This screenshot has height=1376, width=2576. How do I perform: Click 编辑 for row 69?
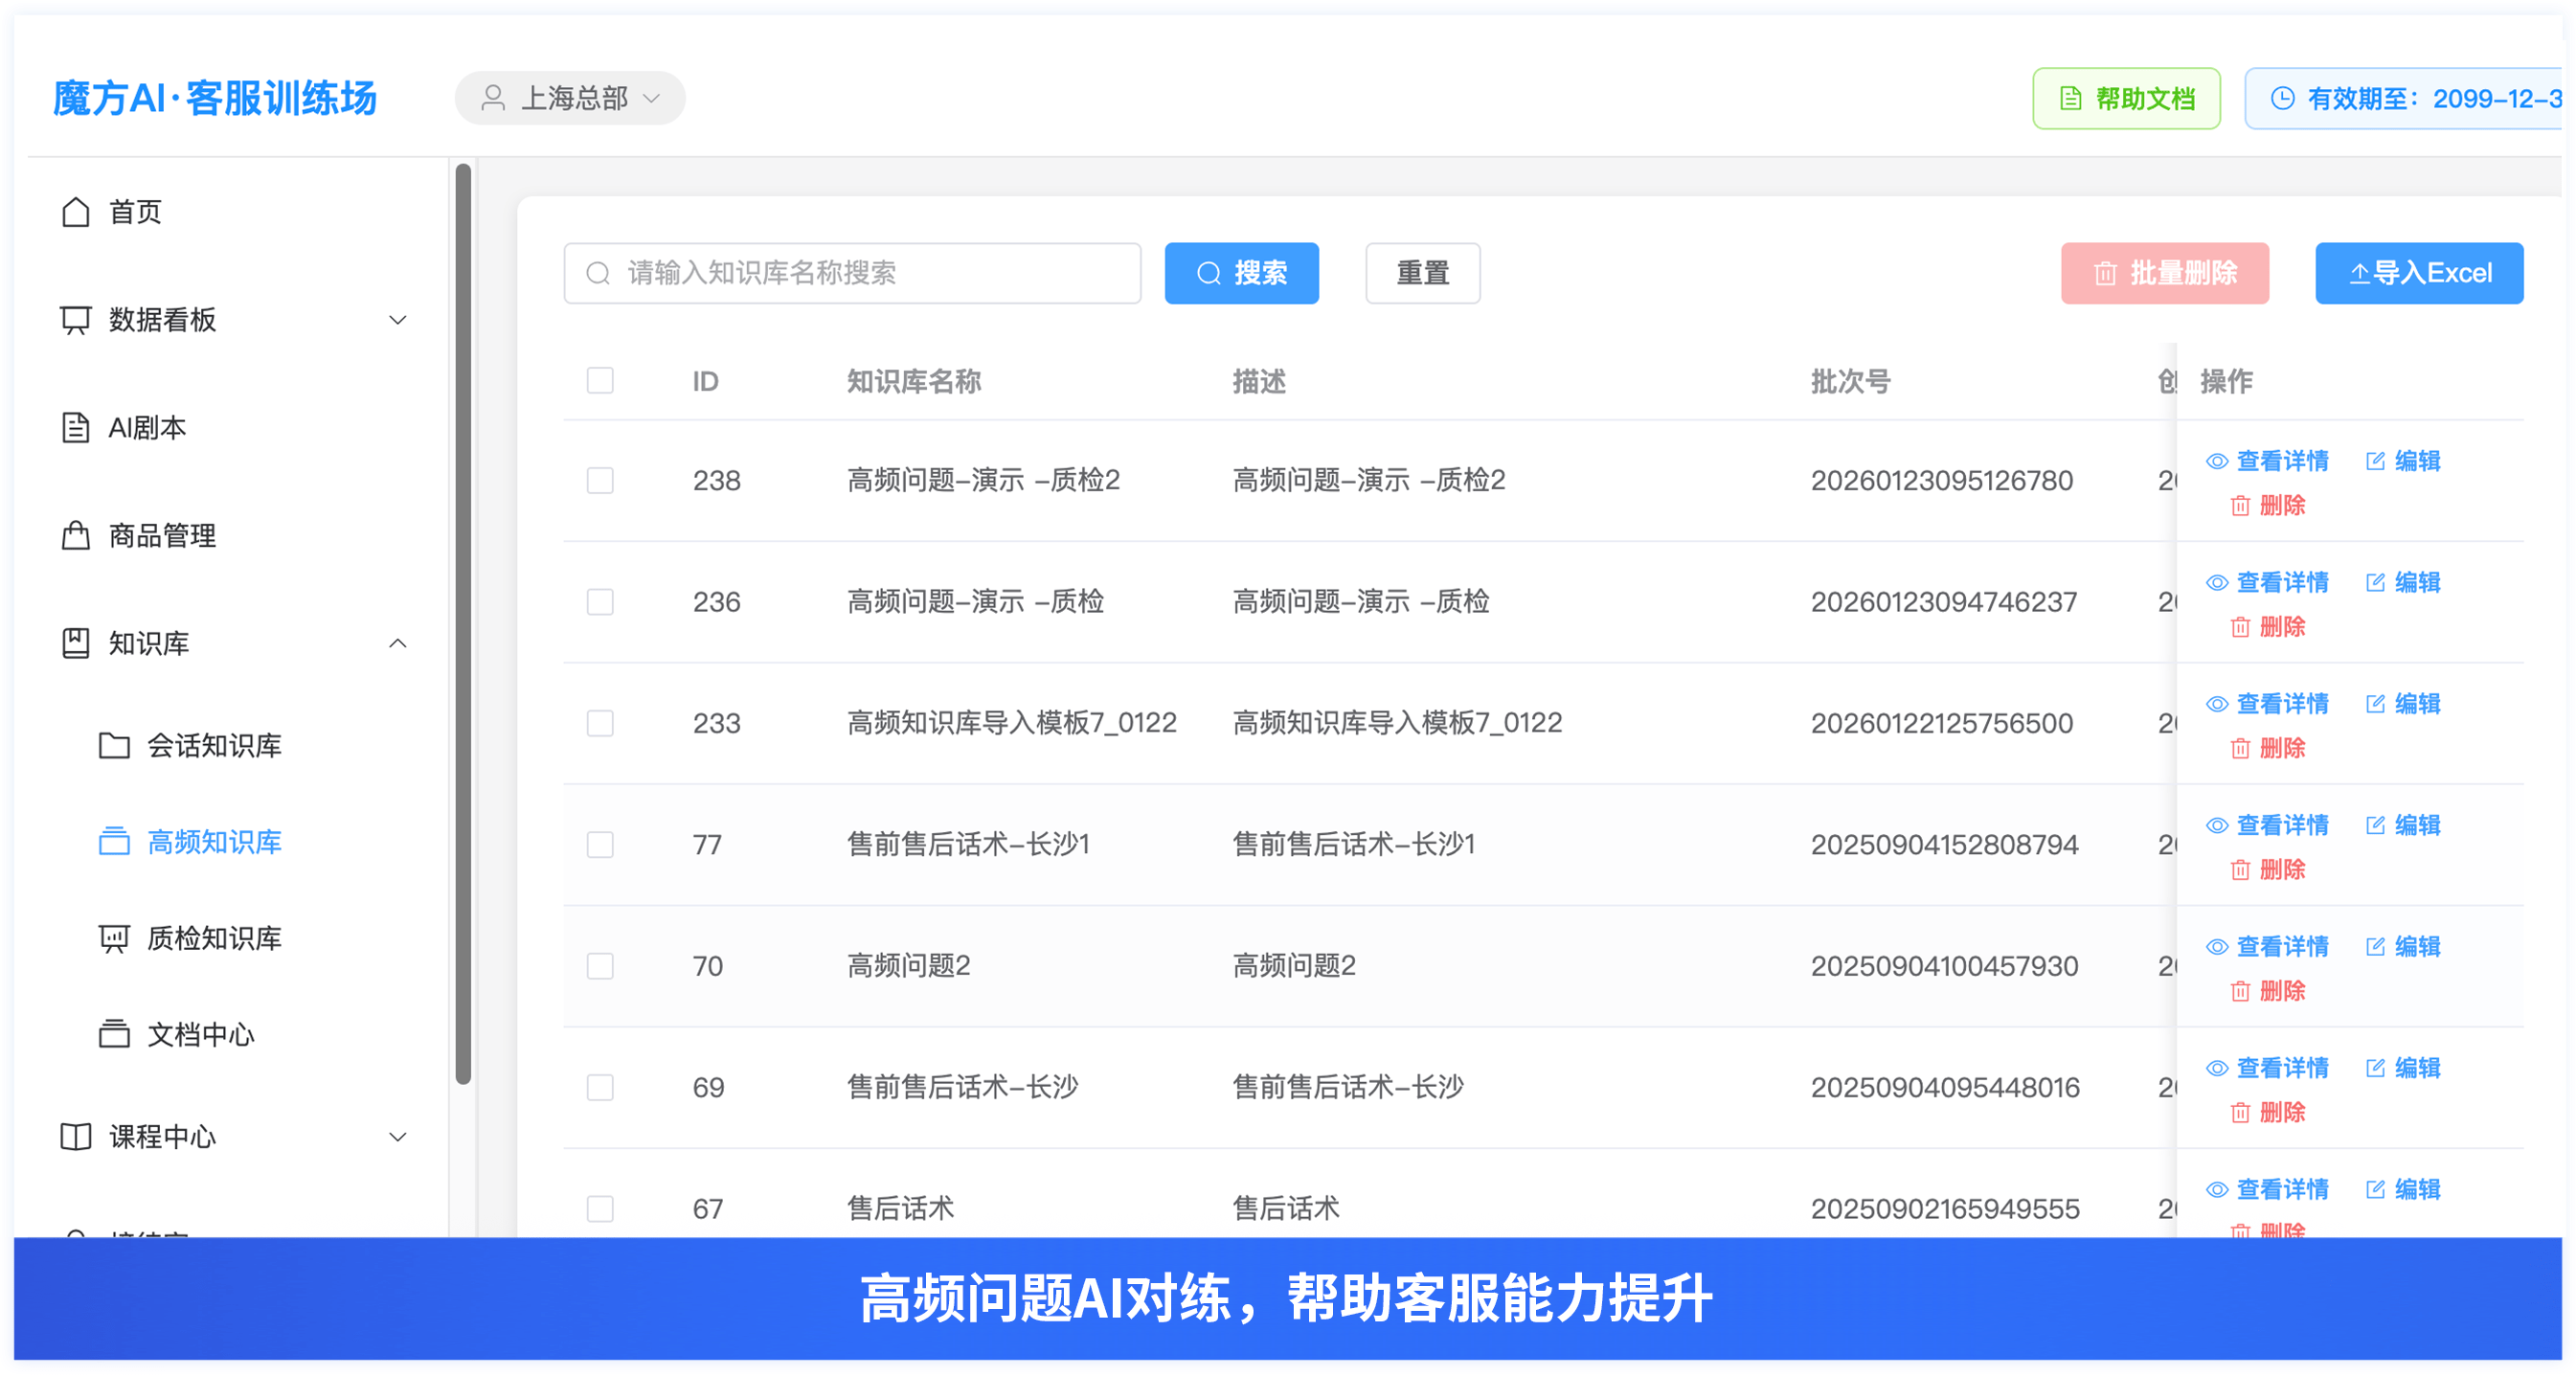pyautogui.click(x=2403, y=1068)
